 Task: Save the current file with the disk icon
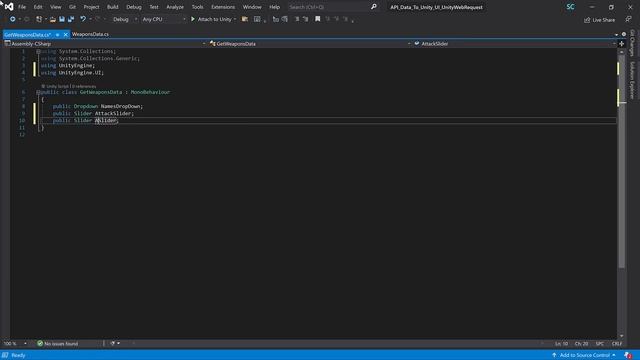click(62, 19)
